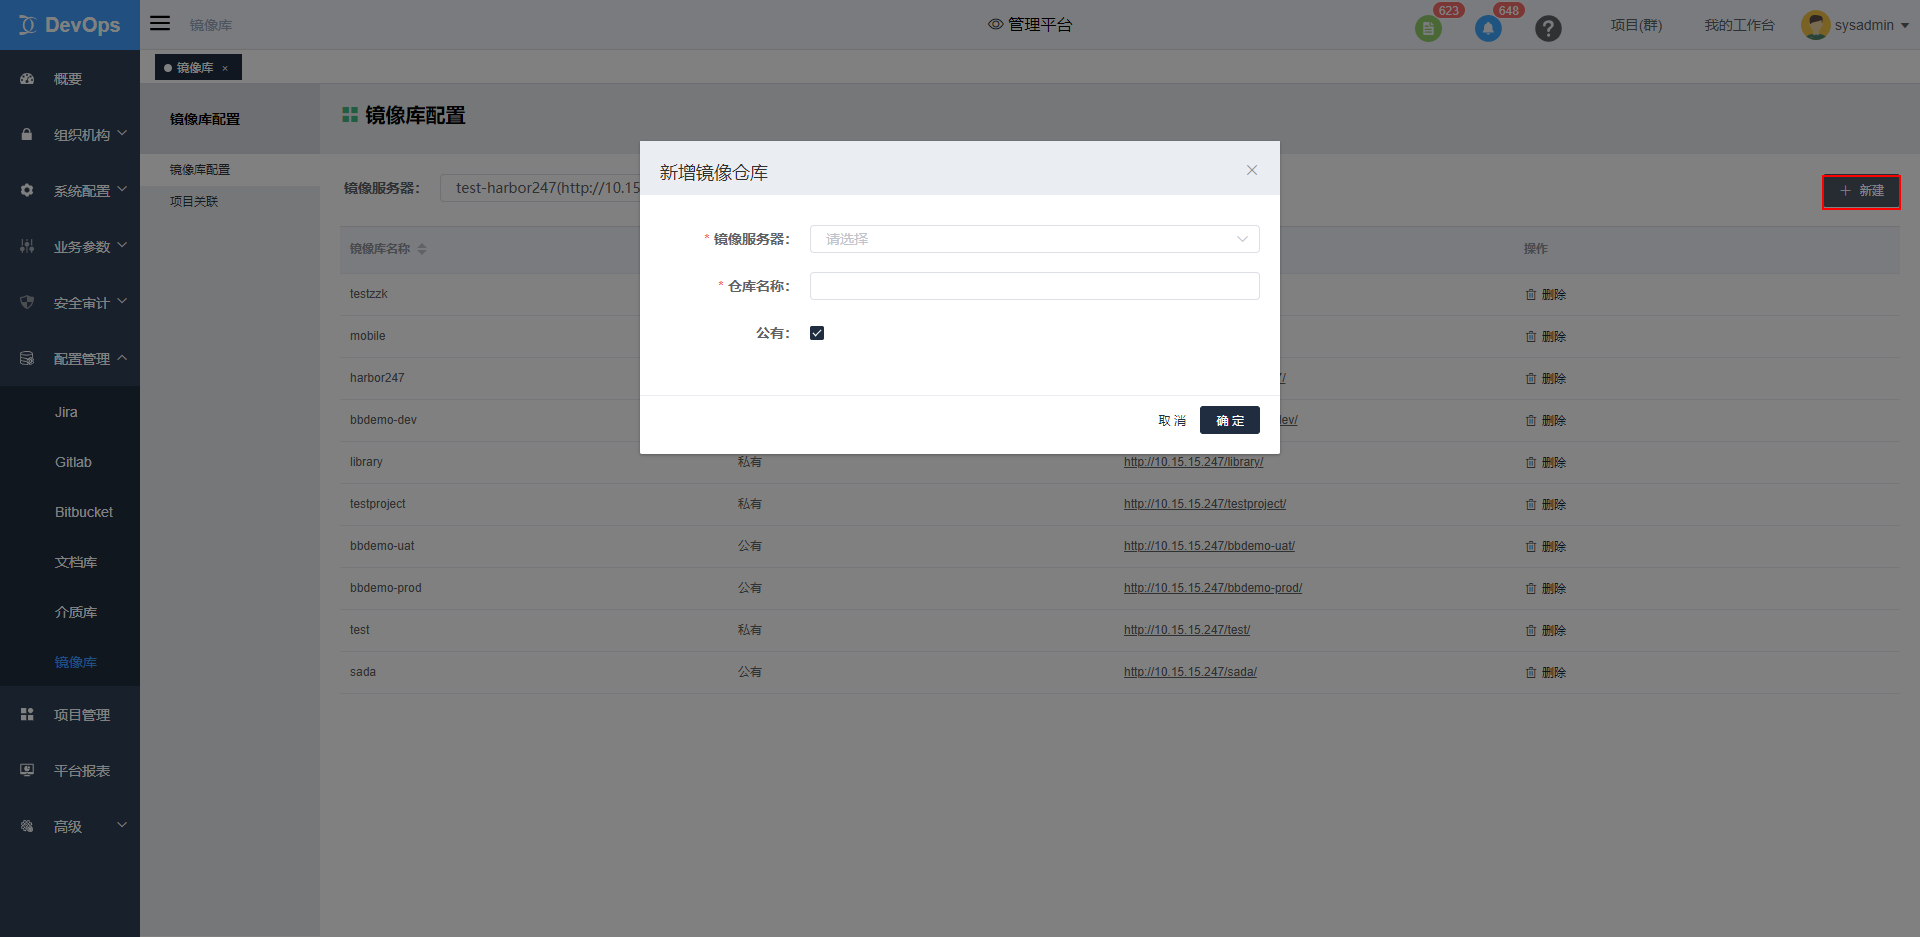This screenshot has height=937, width=1920.
Task: Click the eye icon beside 管理平台
Action: tap(995, 24)
